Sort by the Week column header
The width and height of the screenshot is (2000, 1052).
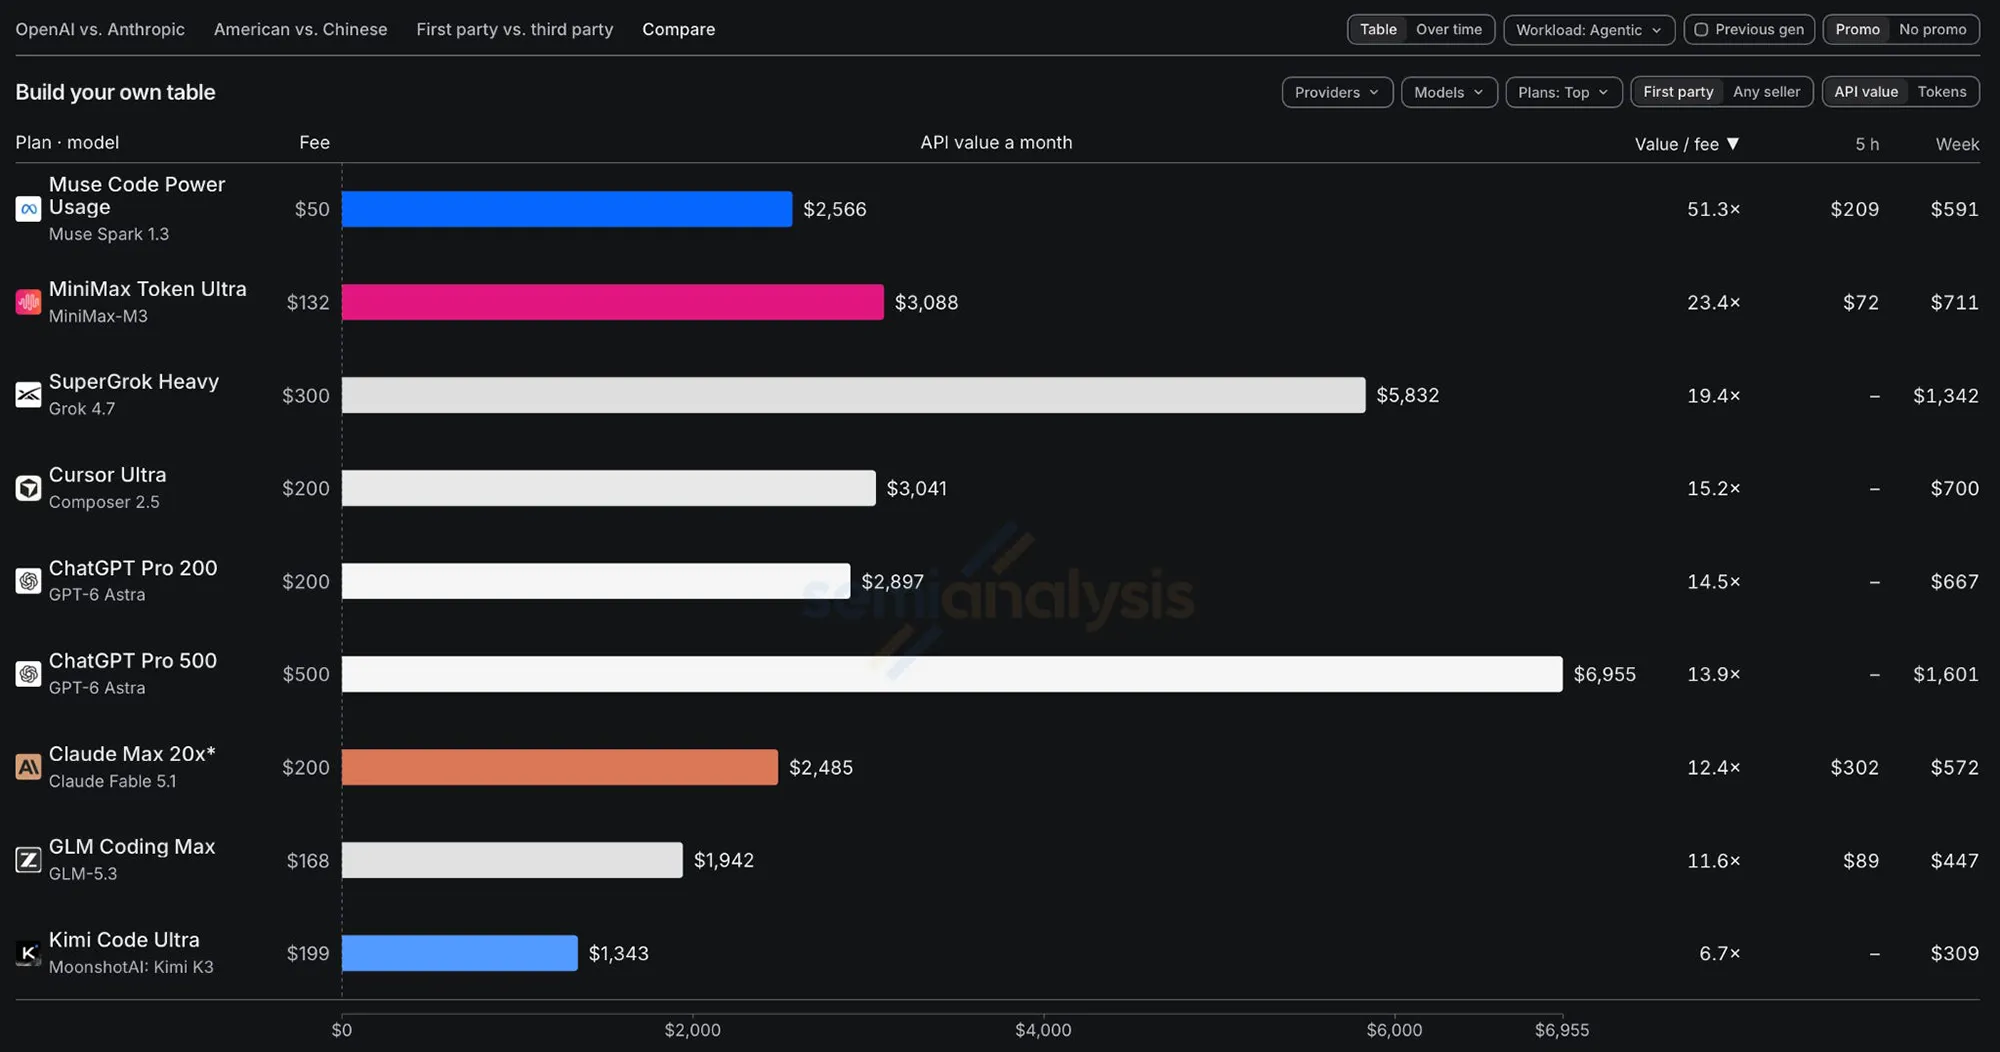pos(1957,144)
